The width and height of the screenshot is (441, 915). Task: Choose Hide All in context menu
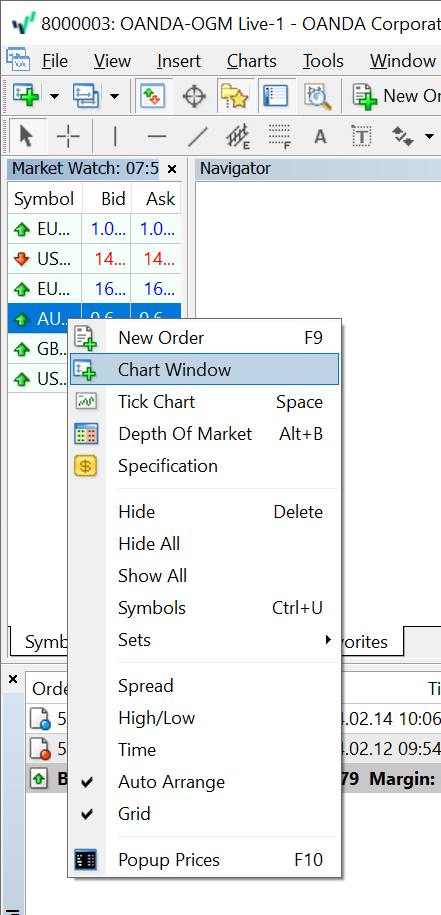click(204, 544)
